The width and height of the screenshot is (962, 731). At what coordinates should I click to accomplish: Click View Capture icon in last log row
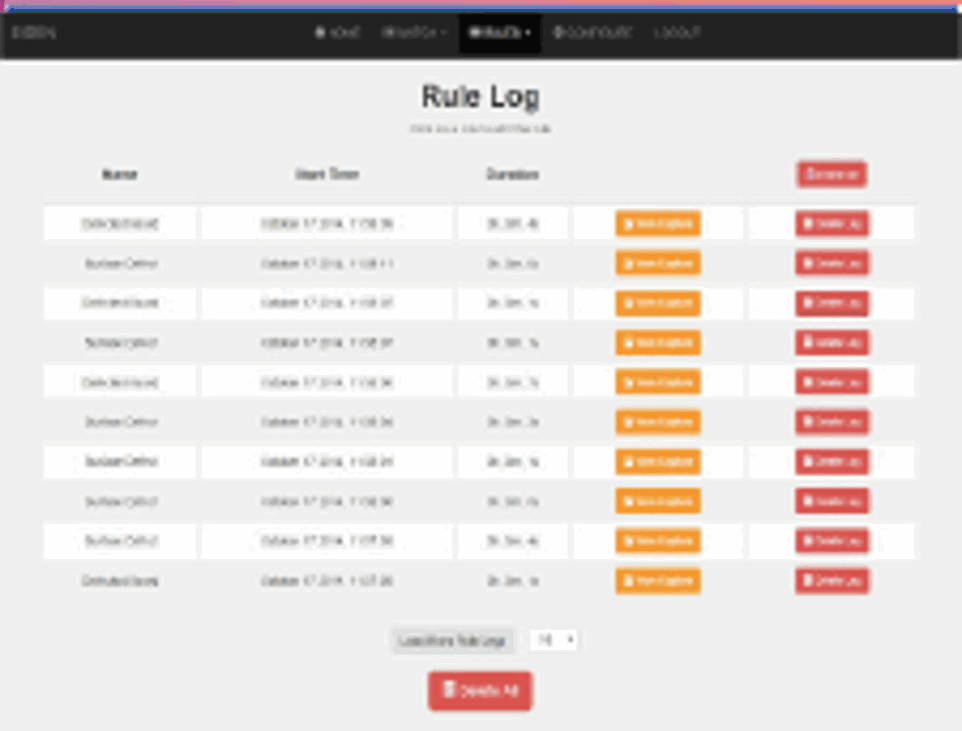[x=628, y=581]
